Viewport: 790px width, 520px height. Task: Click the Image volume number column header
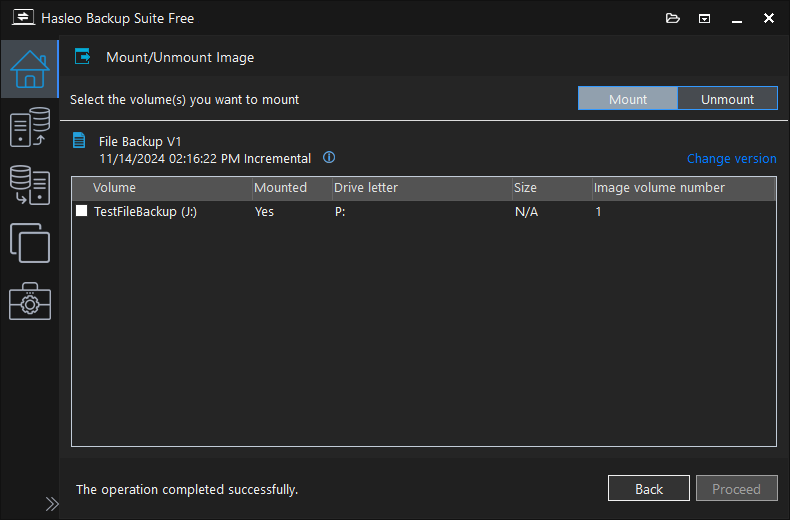click(684, 188)
